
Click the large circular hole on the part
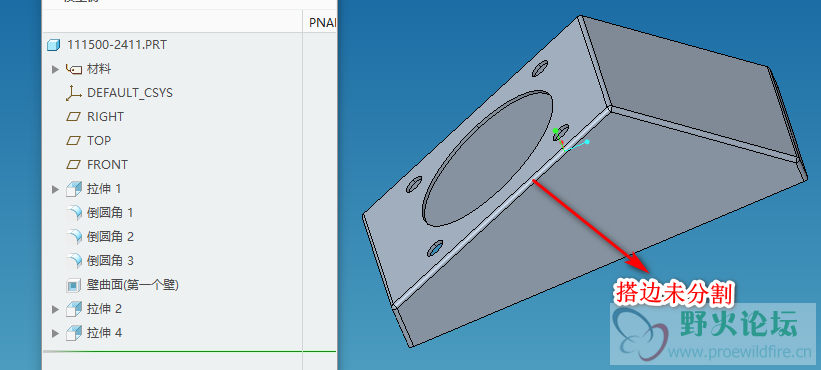coord(487,158)
